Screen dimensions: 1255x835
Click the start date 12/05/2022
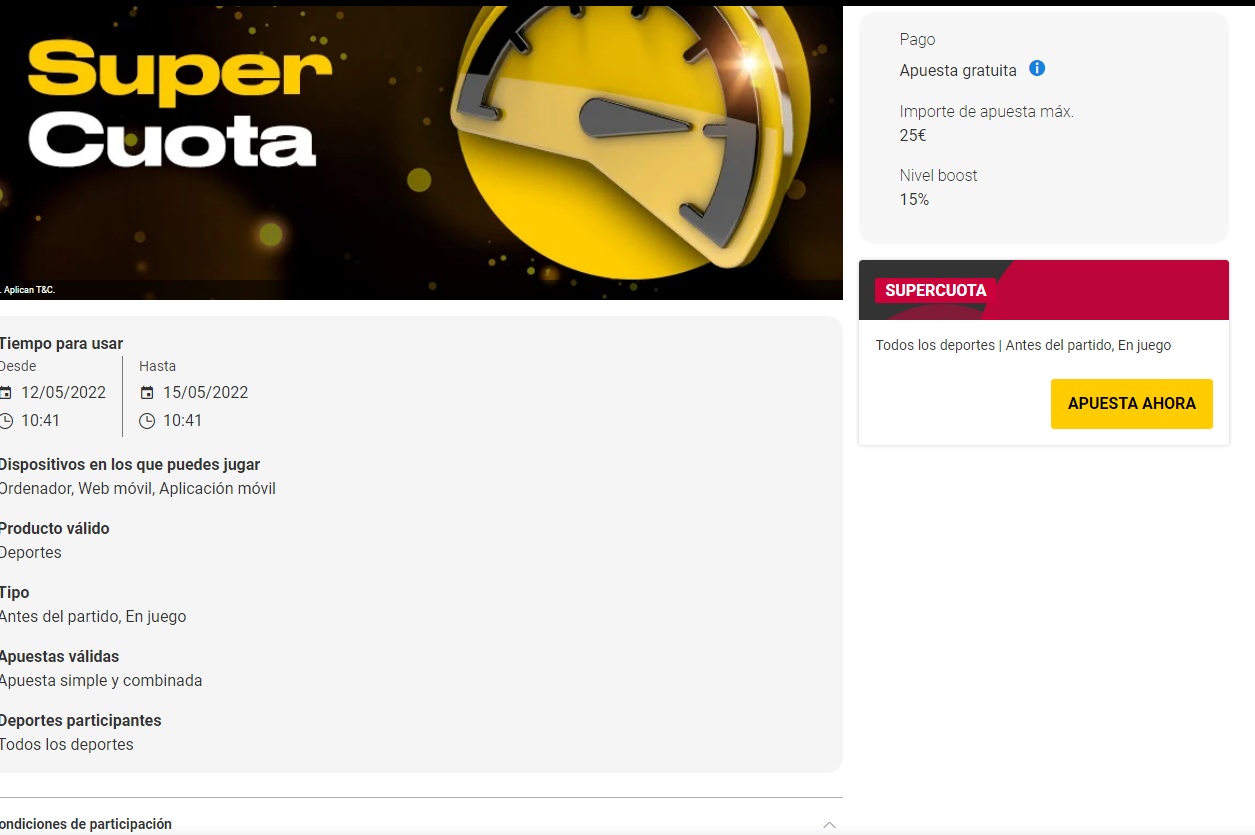click(63, 392)
